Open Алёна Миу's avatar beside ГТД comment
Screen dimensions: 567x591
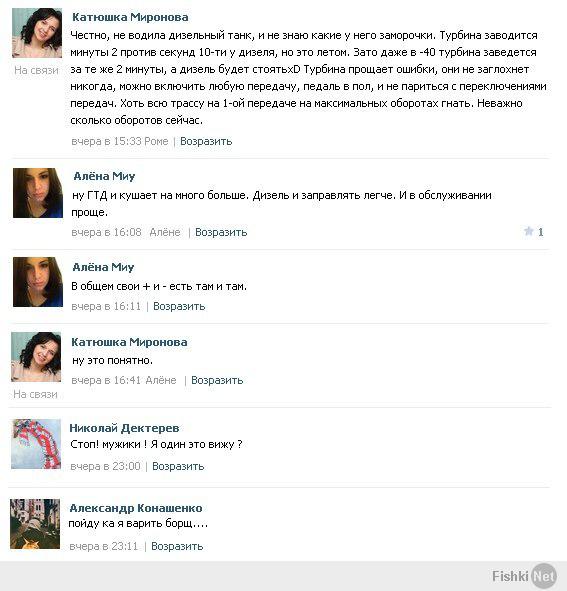tap(38, 193)
